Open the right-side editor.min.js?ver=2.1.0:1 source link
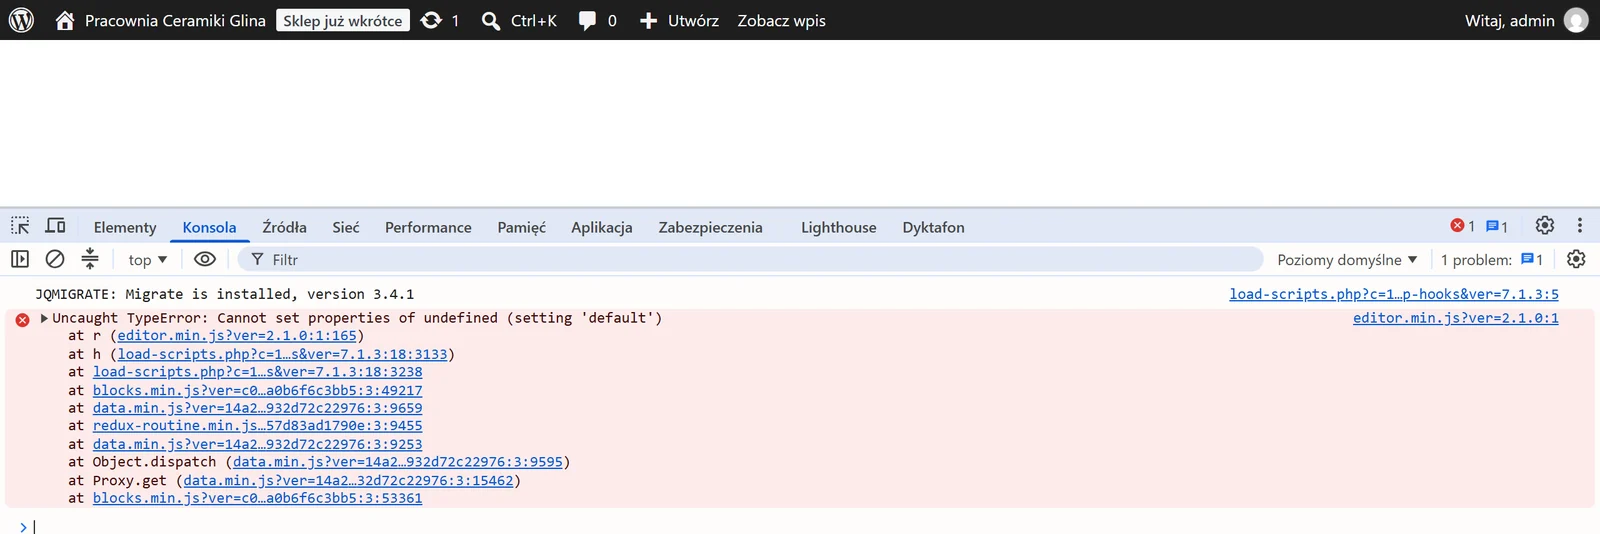The image size is (1600, 534). point(1456,318)
